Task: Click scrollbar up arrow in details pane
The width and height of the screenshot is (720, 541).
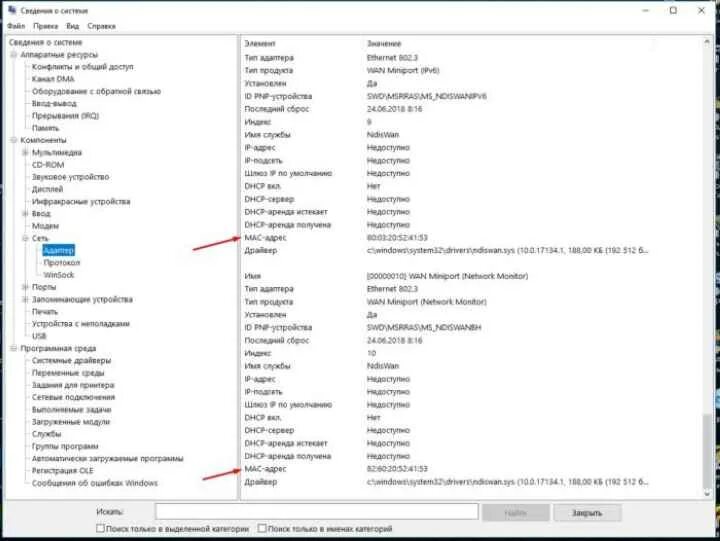Action: (707, 42)
